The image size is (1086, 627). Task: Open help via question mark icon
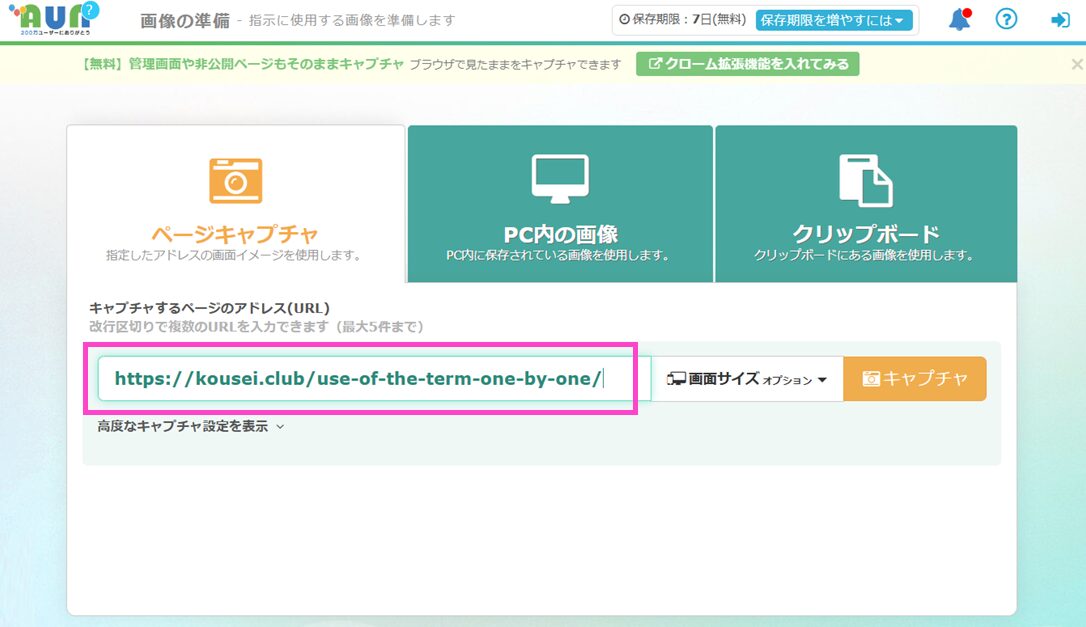(x=1006, y=20)
